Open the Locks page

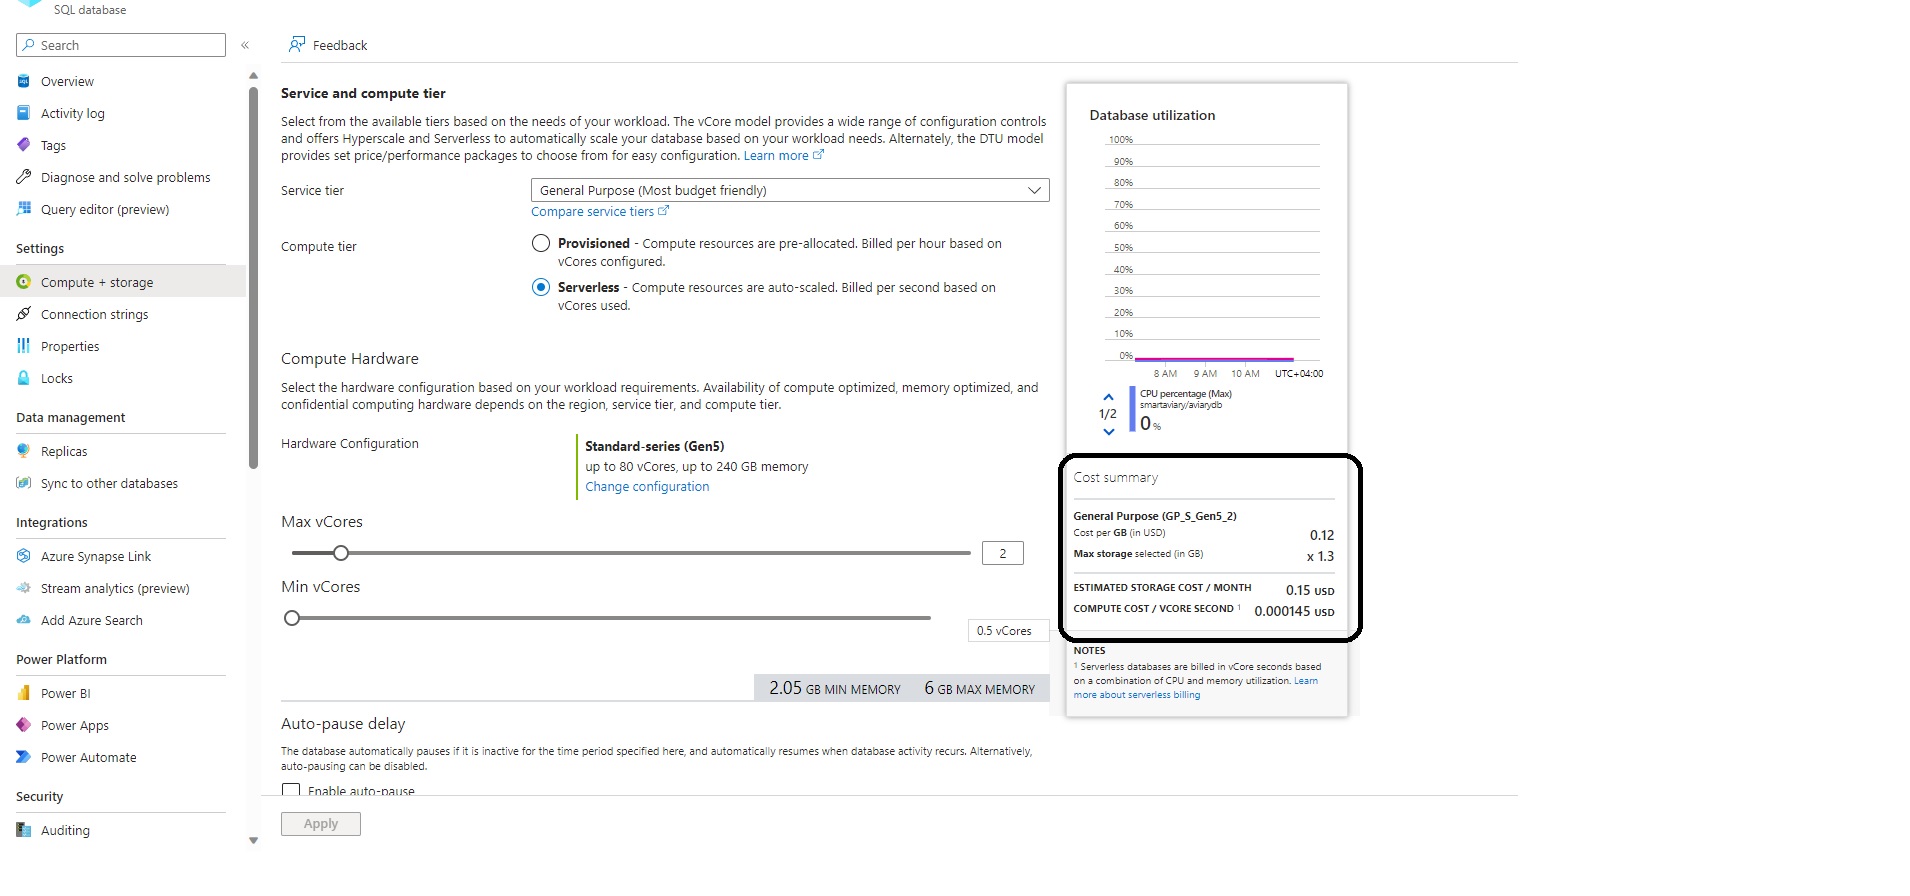[57, 378]
